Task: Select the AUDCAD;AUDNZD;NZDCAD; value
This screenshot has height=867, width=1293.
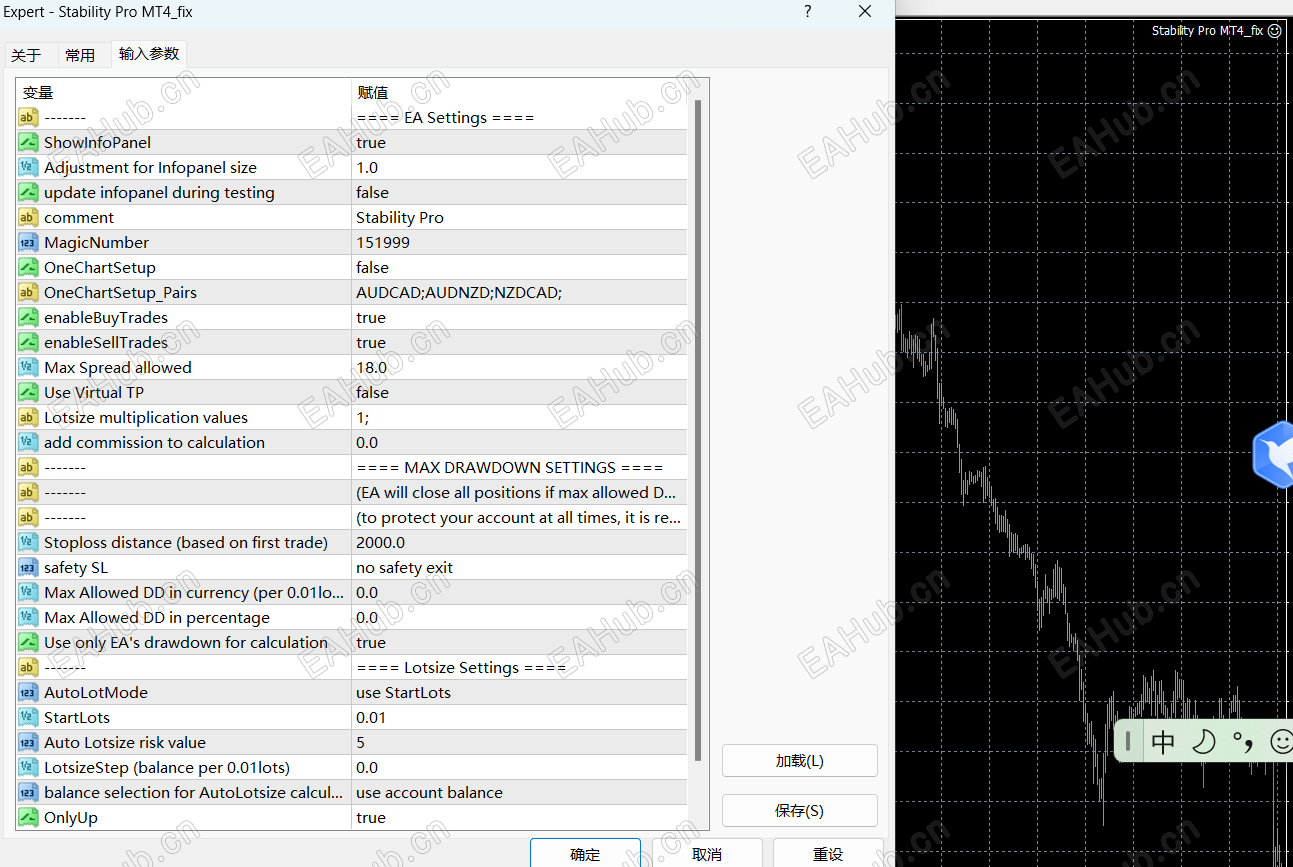Action: point(459,292)
